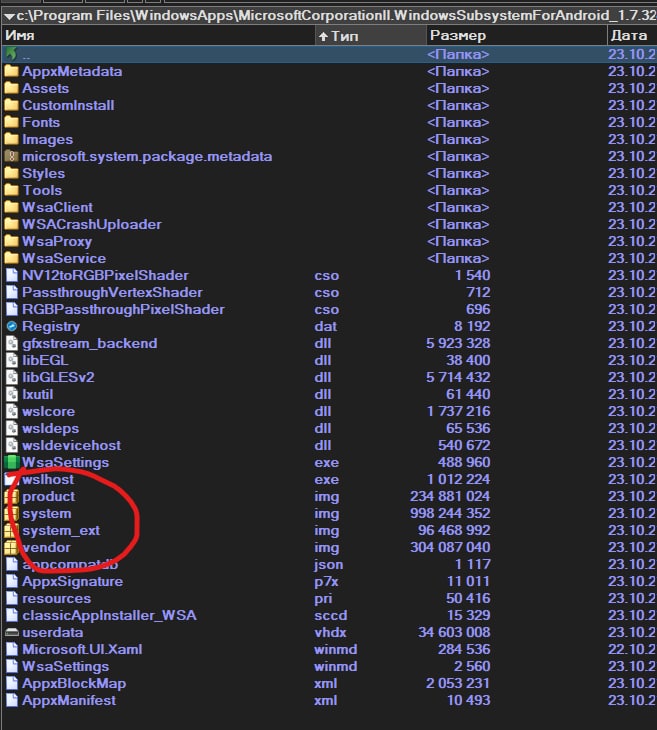This screenshot has width=657, height=730.
Task: Sort by the Имя column header
Action: pyautogui.click(x=158, y=35)
